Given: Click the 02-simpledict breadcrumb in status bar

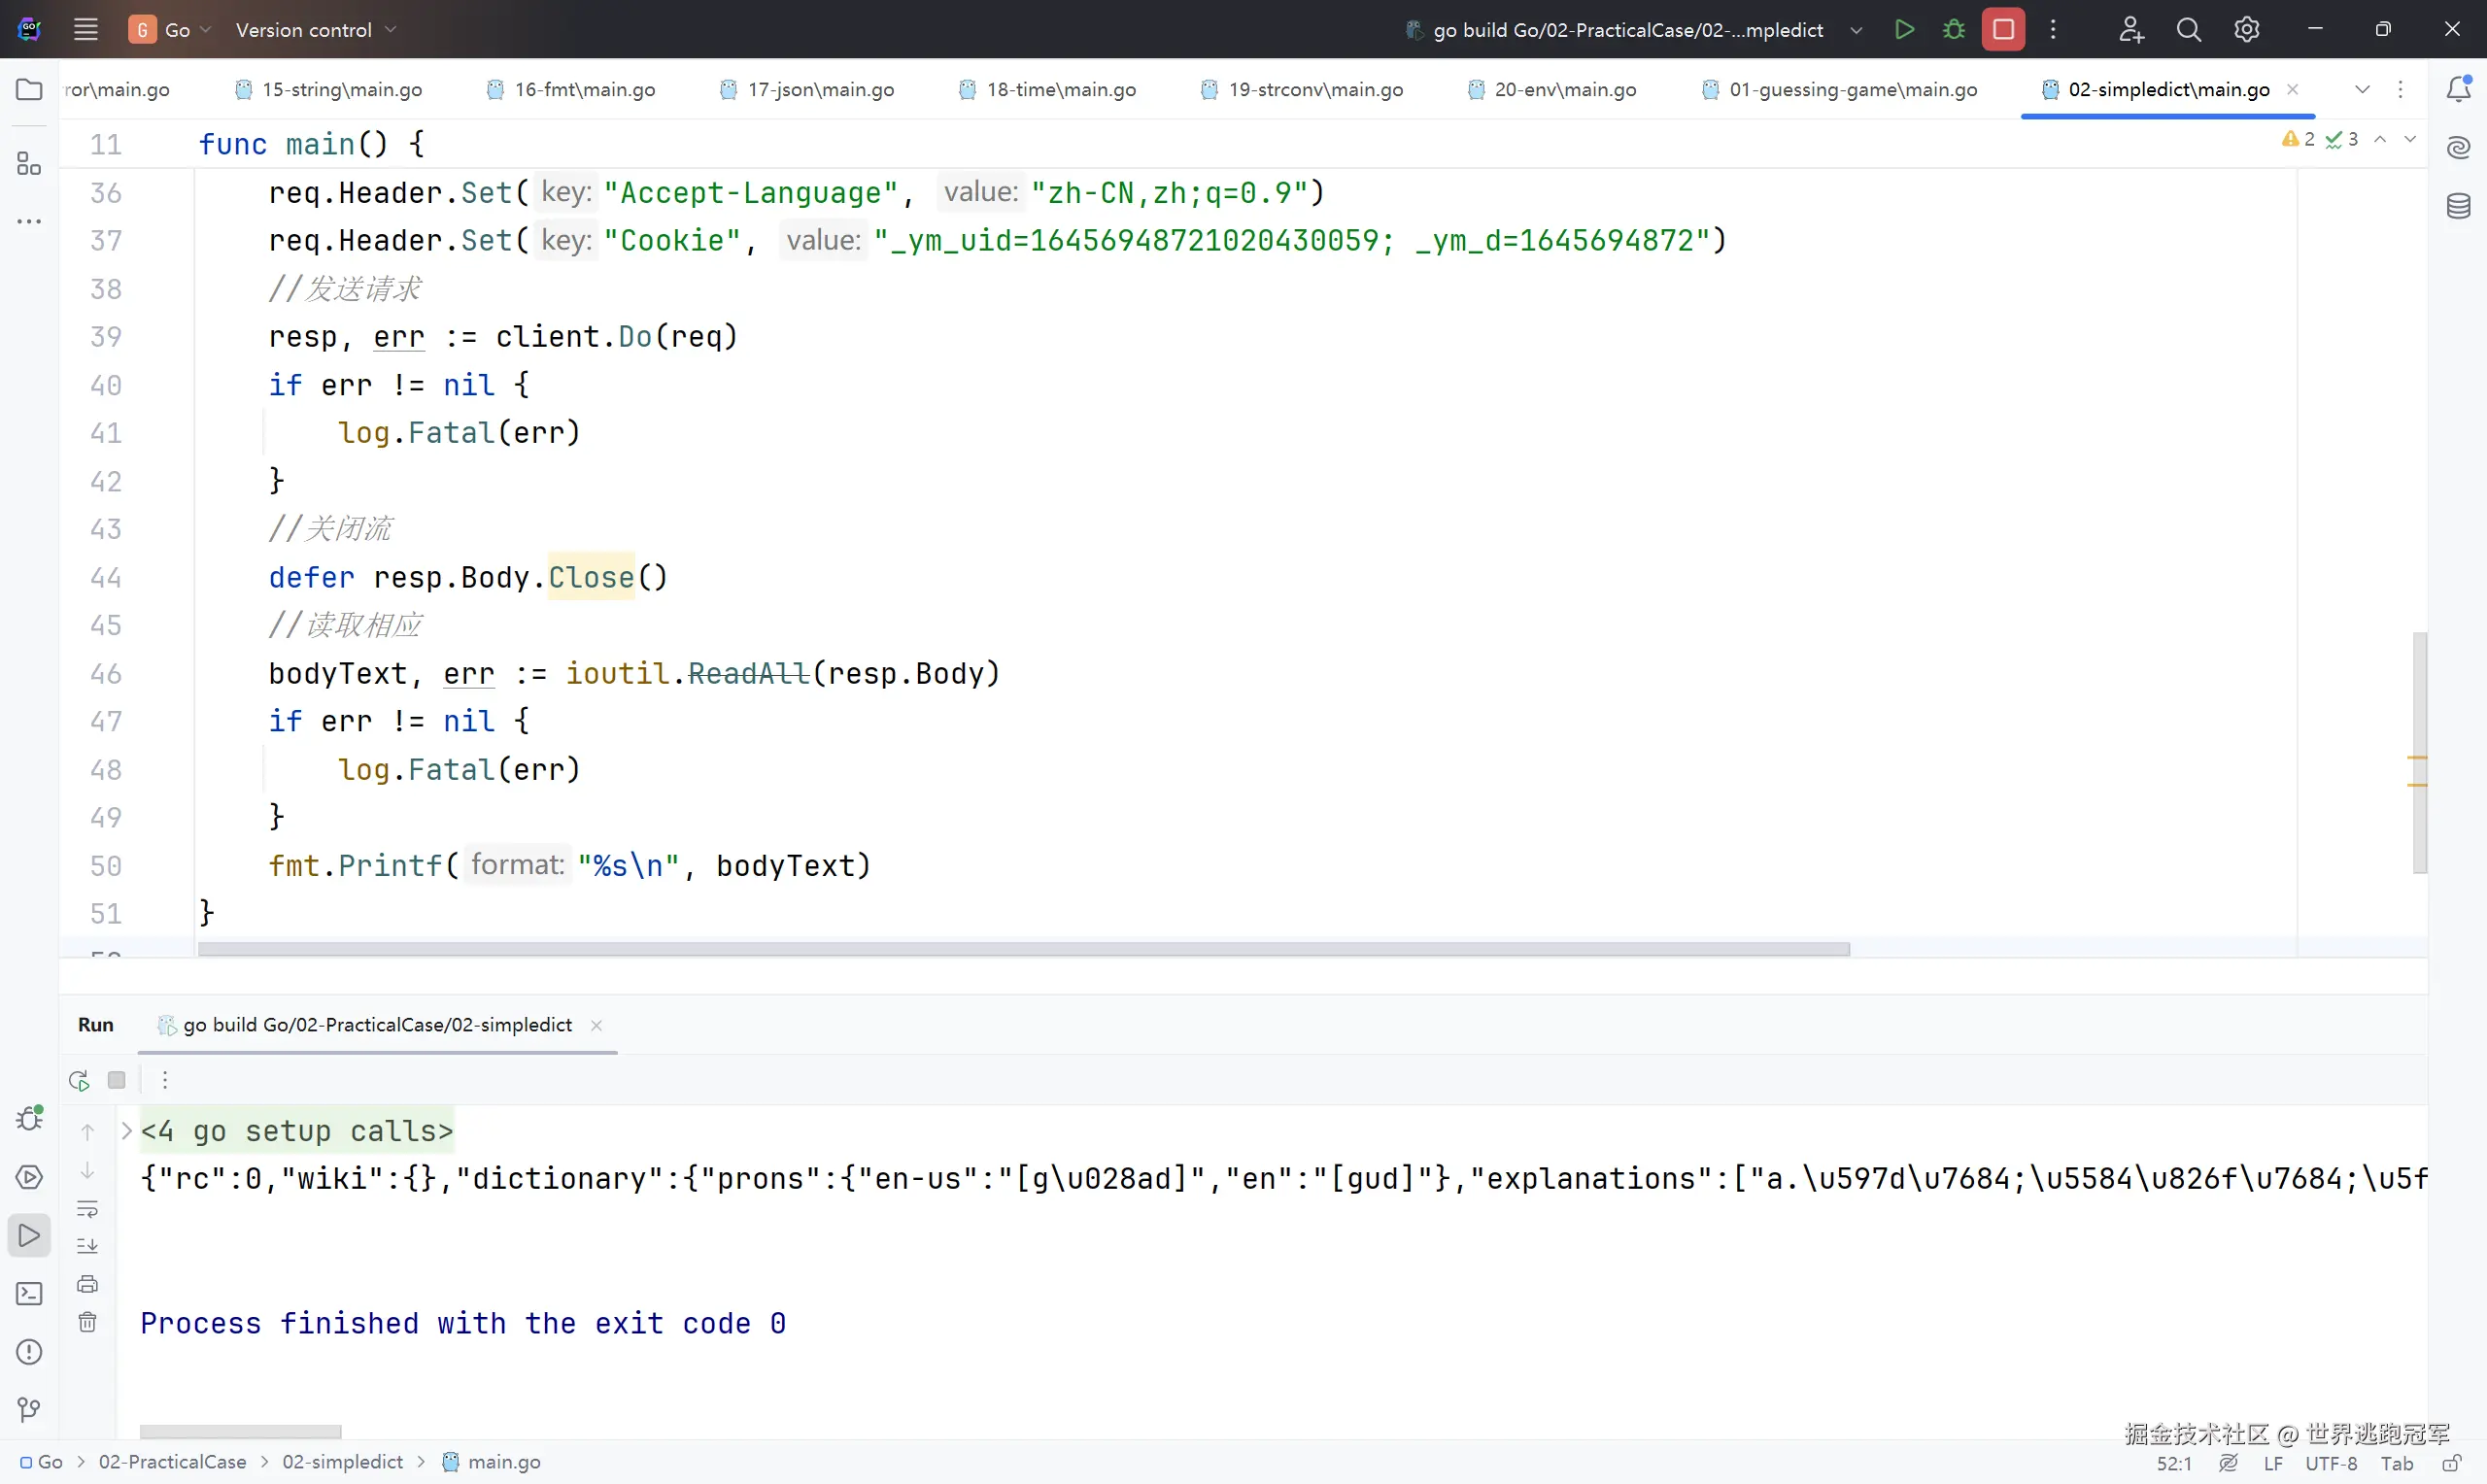Looking at the screenshot, I should [x=342, y=1462].
